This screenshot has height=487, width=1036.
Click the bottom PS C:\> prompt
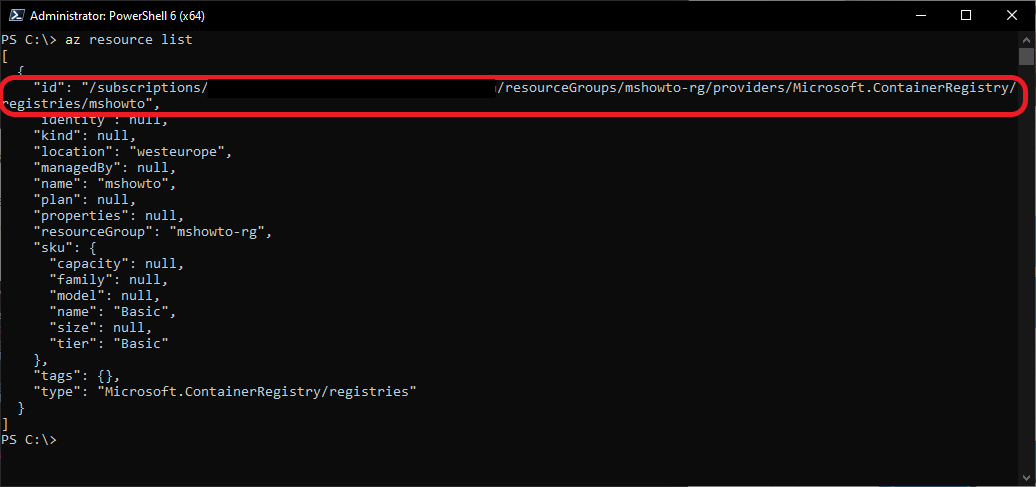tap(29, 439)
